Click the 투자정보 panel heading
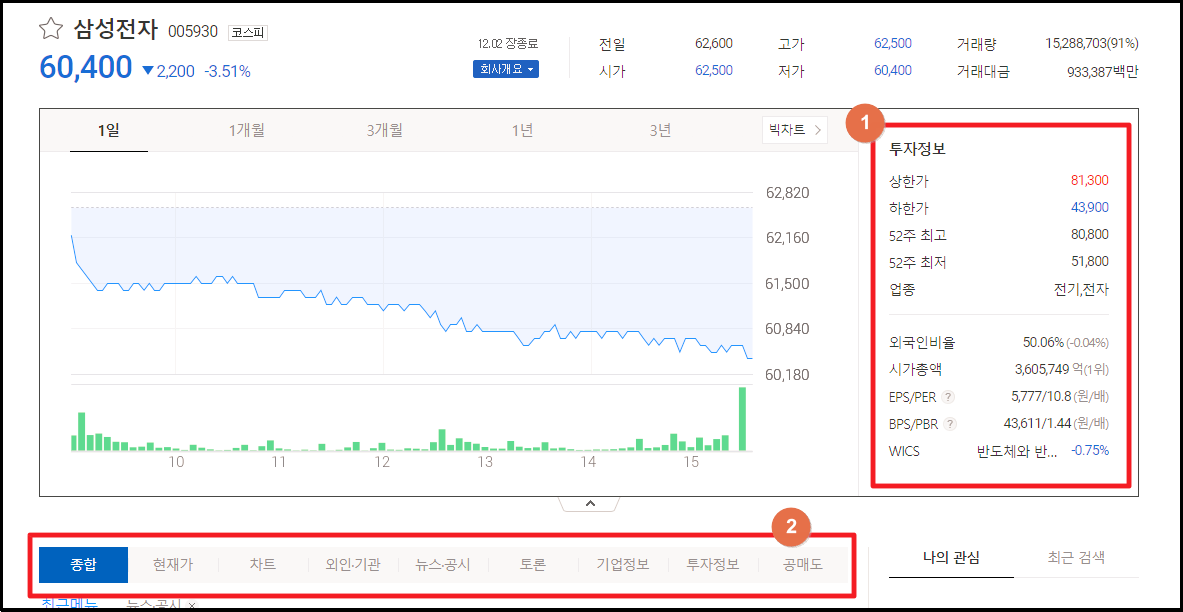1183x612 pixels. tap(917, 149)
